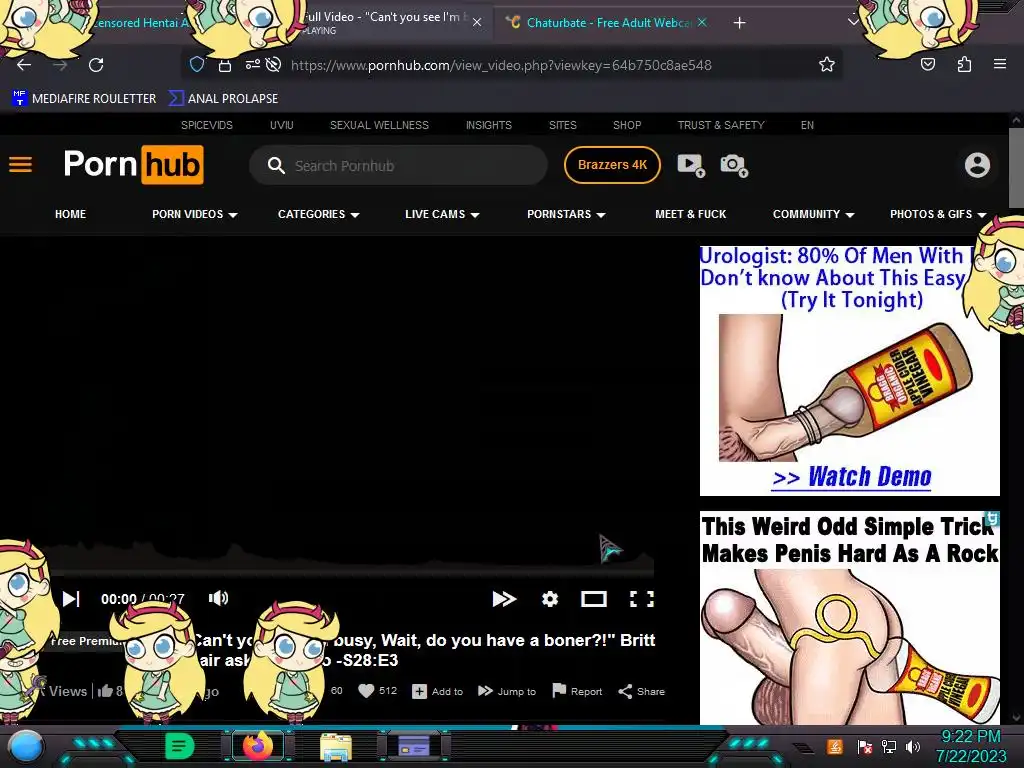
Task: Close the Chaturbate tab
Action: [x=702, y=22]
